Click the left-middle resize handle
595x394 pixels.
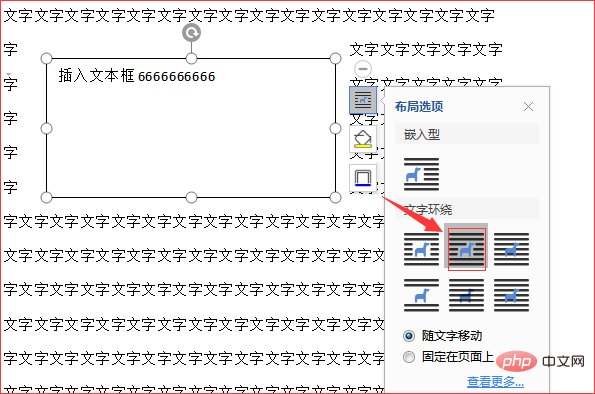[x=46, y=129]
